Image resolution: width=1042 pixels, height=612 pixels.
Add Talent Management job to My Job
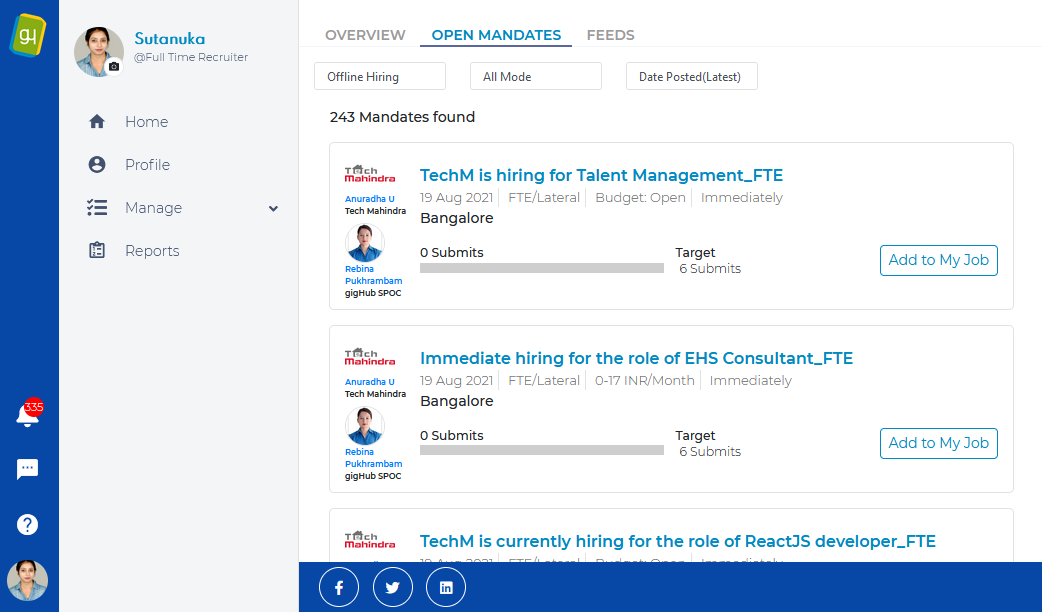coord(938,260)
